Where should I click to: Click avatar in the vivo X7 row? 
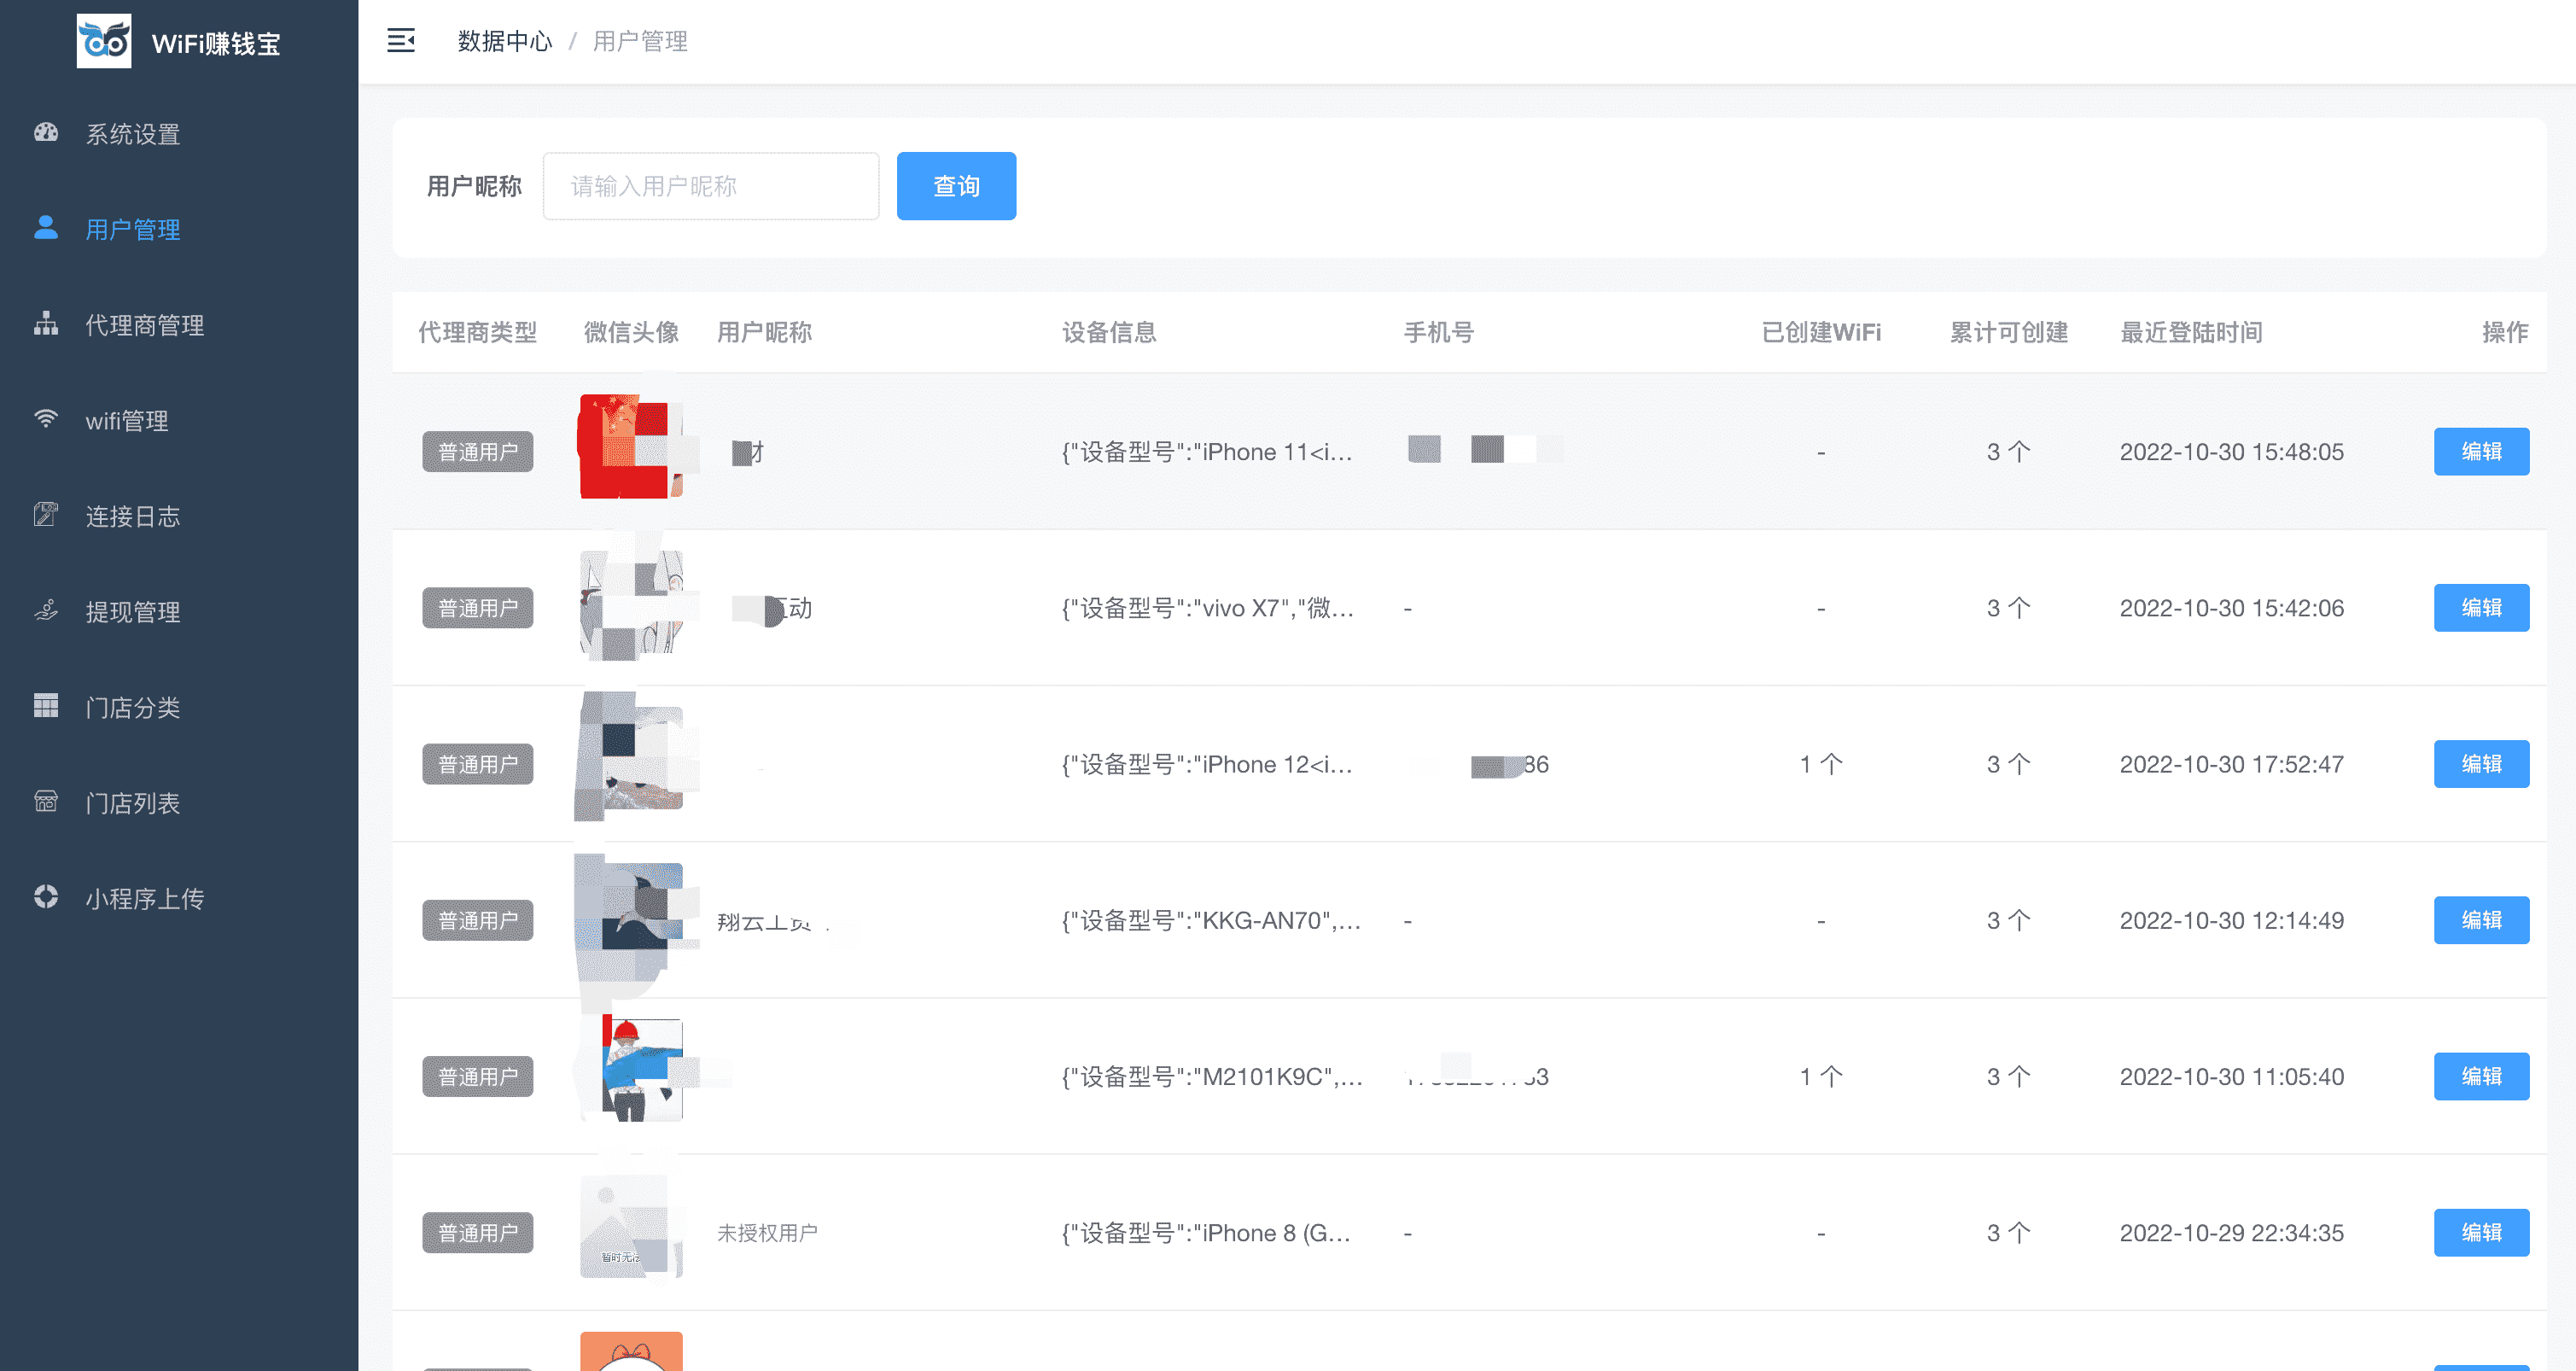coord(631,602)
